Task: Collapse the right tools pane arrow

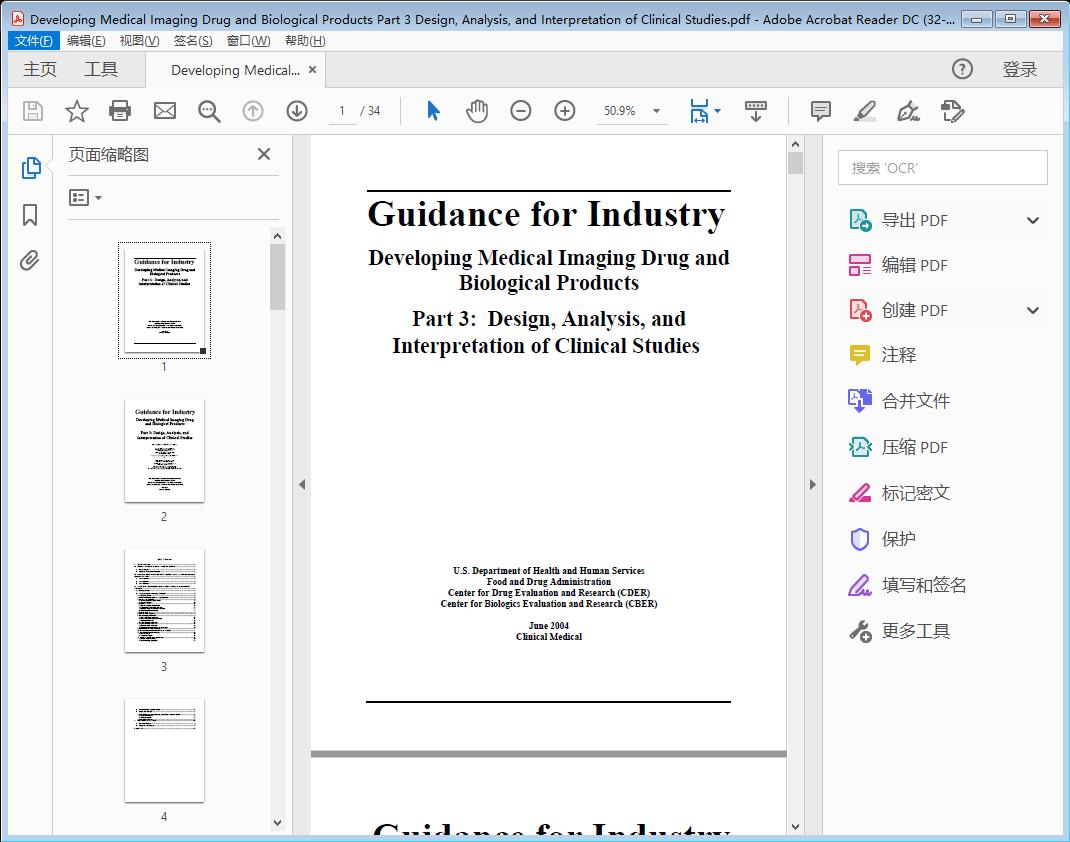Action: pyautogui.click(x=812, y=484)
